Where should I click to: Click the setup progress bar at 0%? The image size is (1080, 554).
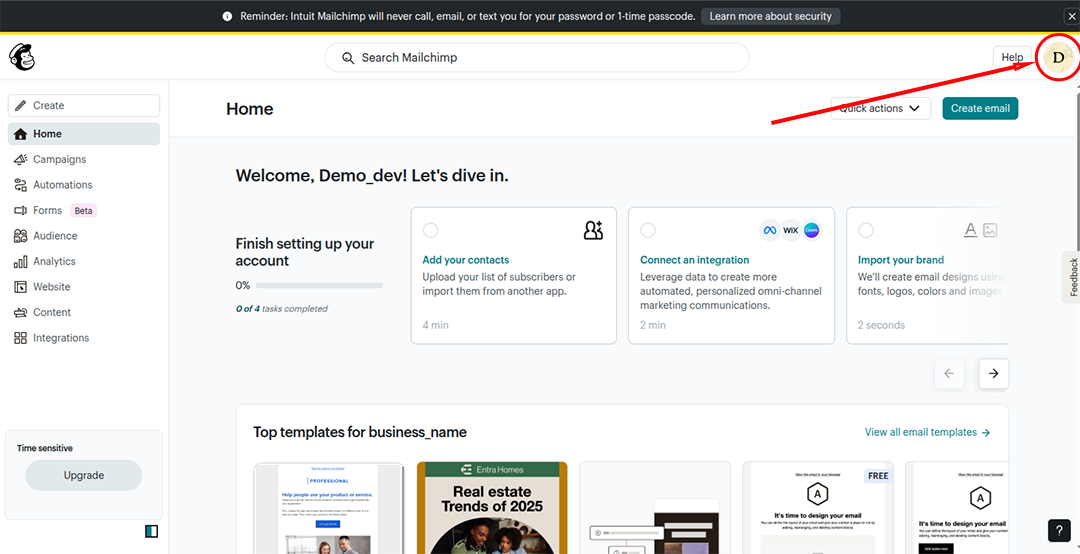(x=319, y=285)
